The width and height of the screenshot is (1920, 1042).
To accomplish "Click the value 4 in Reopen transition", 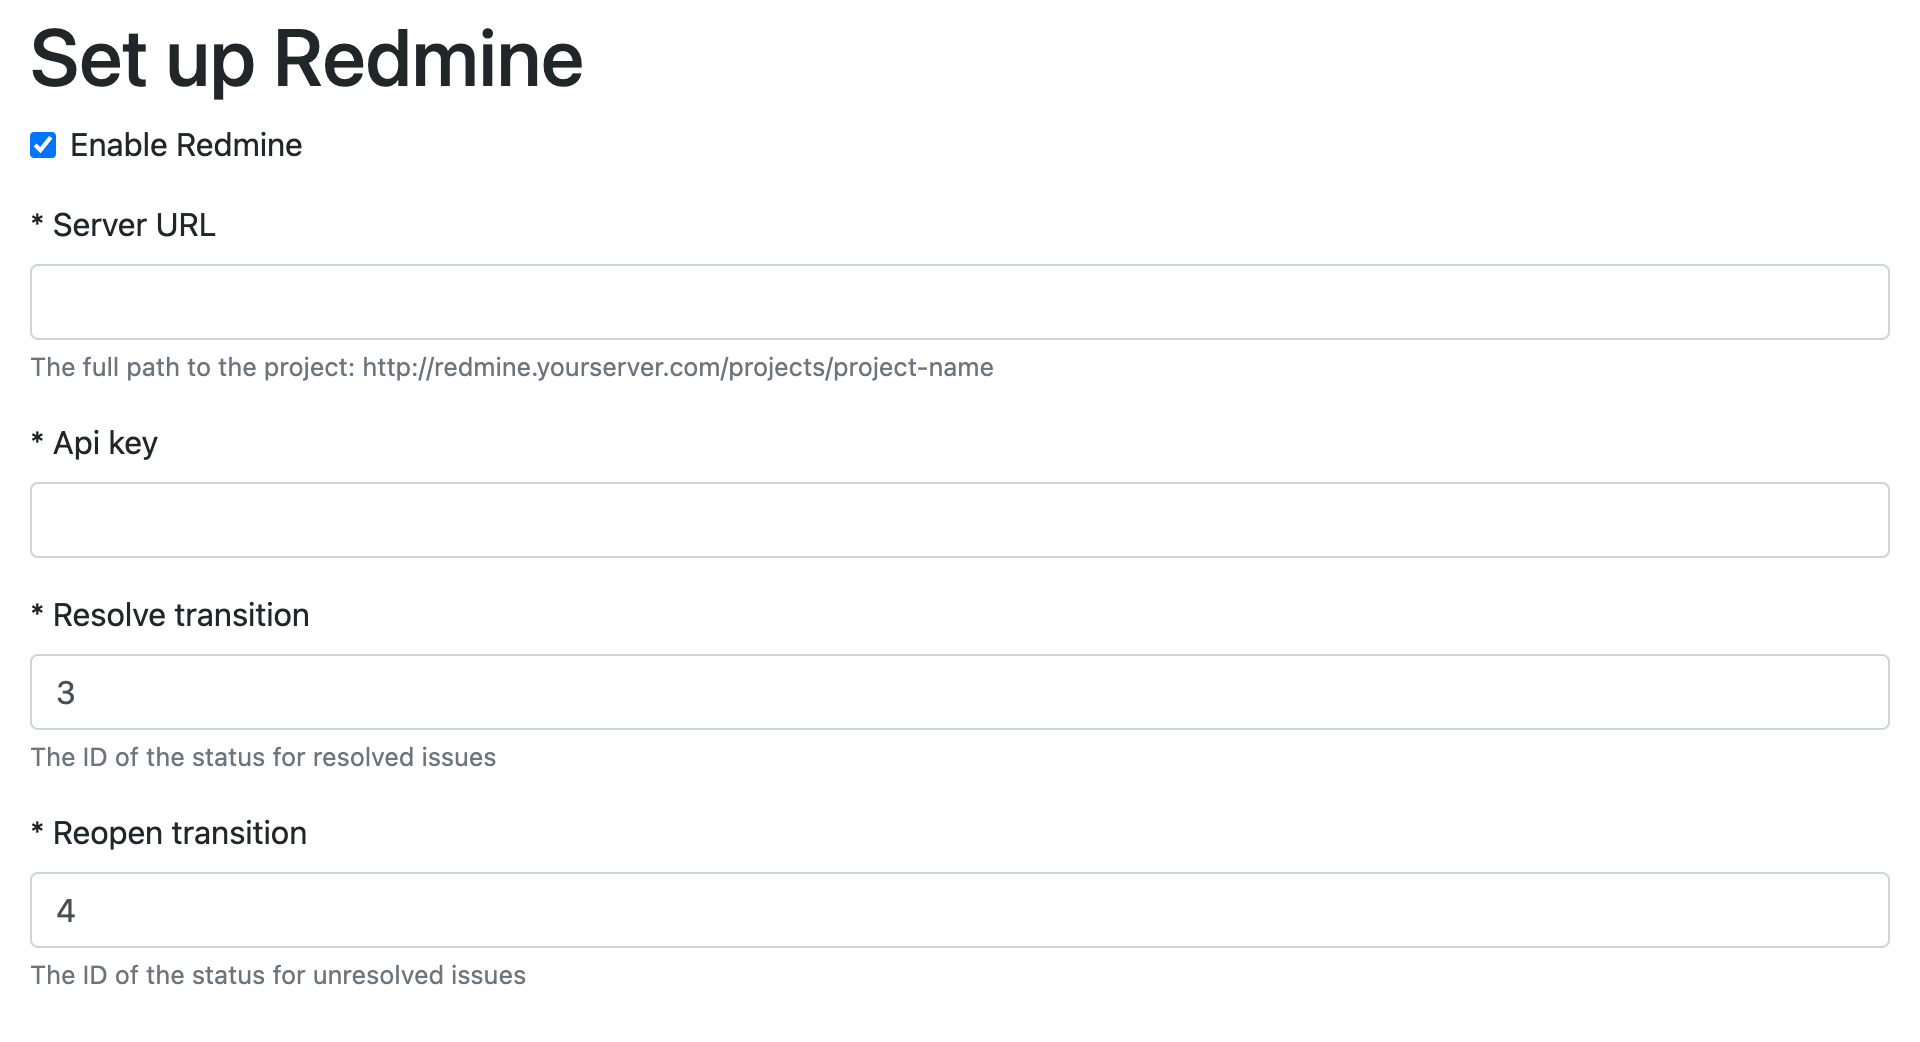I will [66, 909].
